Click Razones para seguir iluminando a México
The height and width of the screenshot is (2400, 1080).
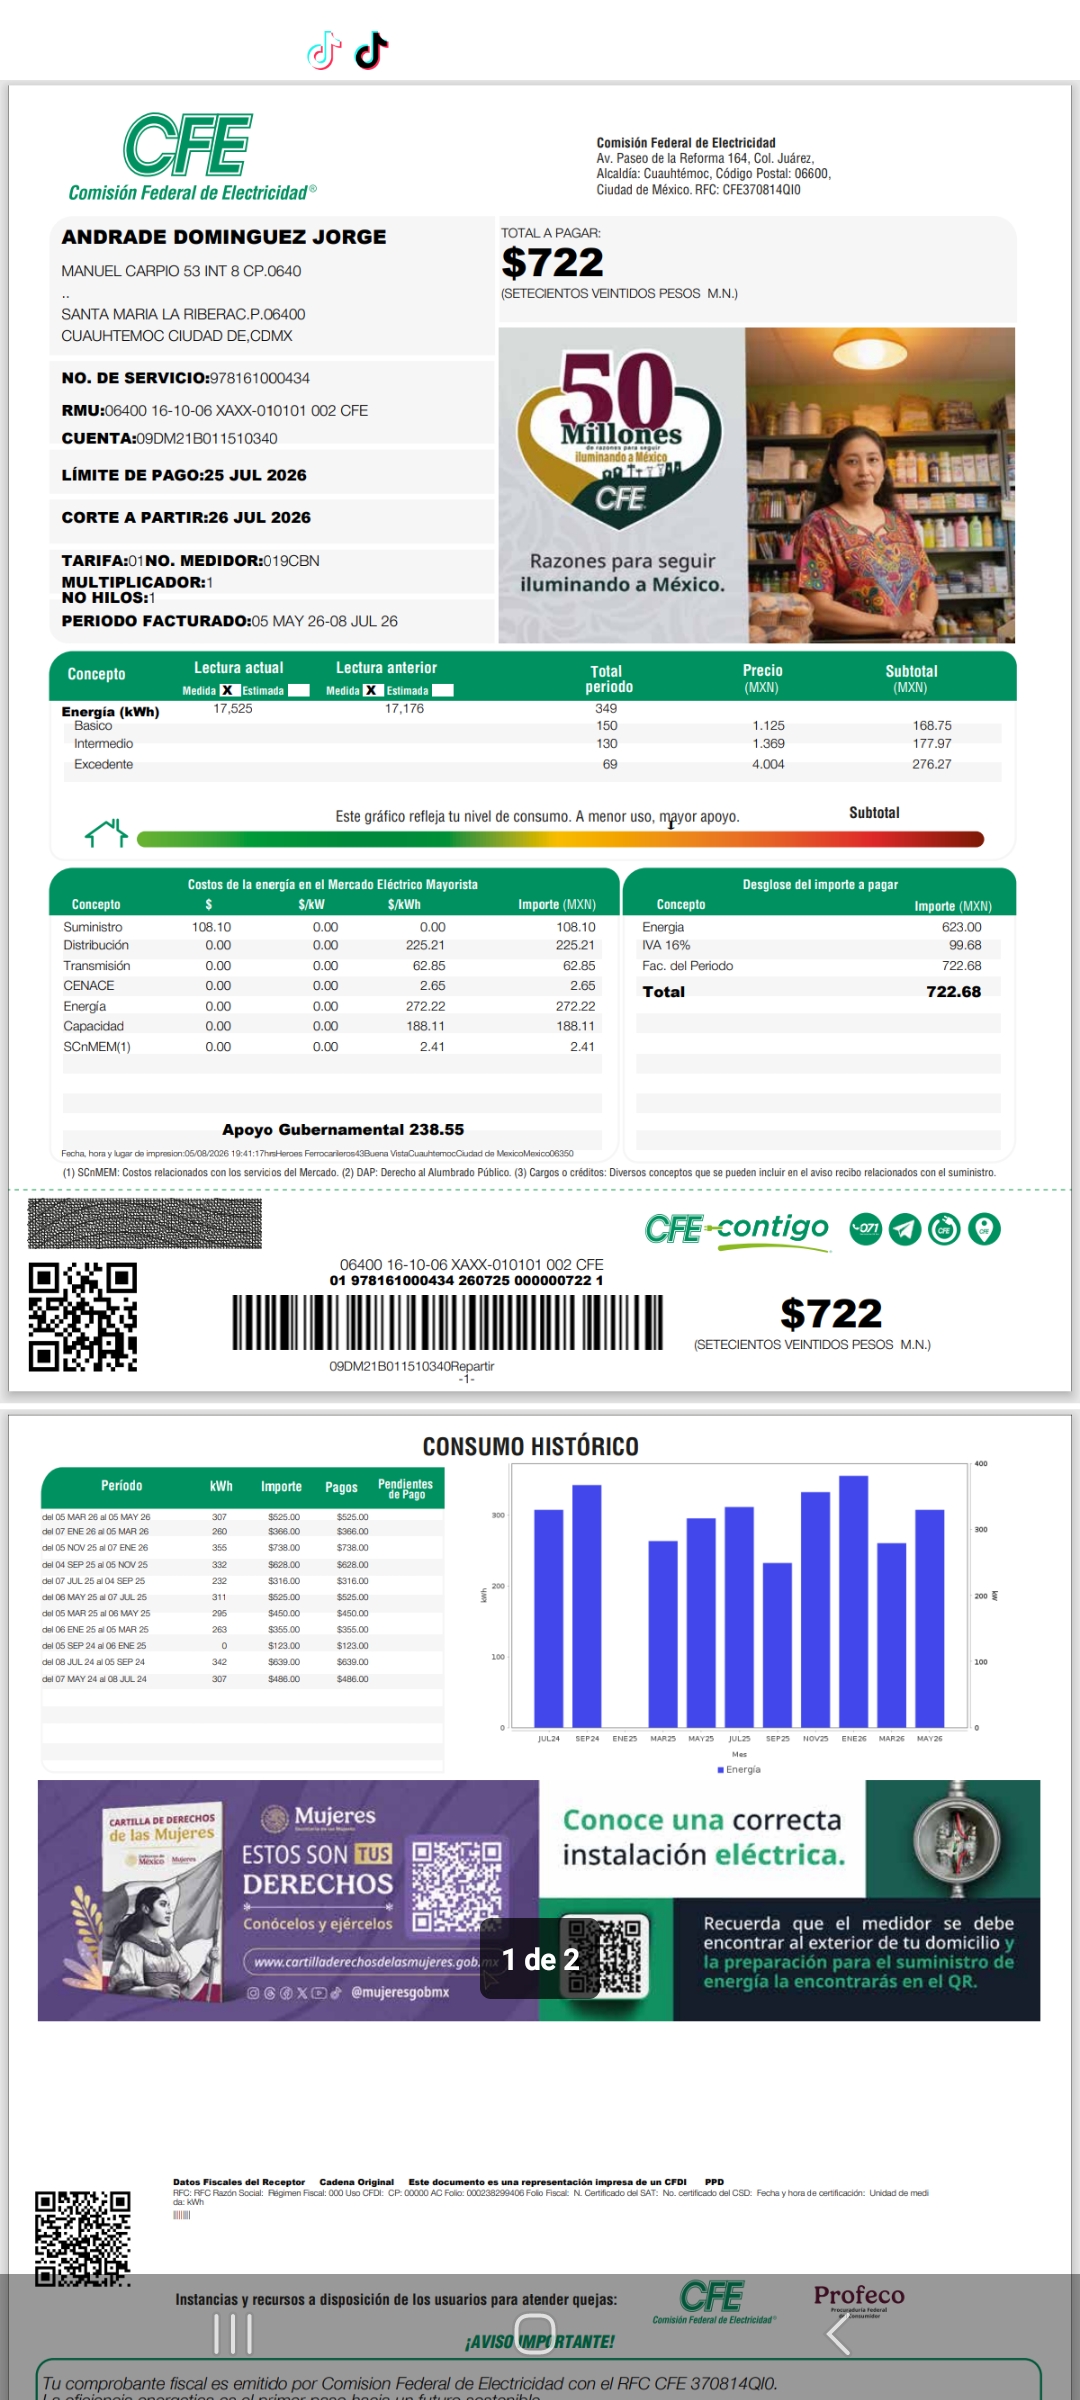(x=622, y=573)
